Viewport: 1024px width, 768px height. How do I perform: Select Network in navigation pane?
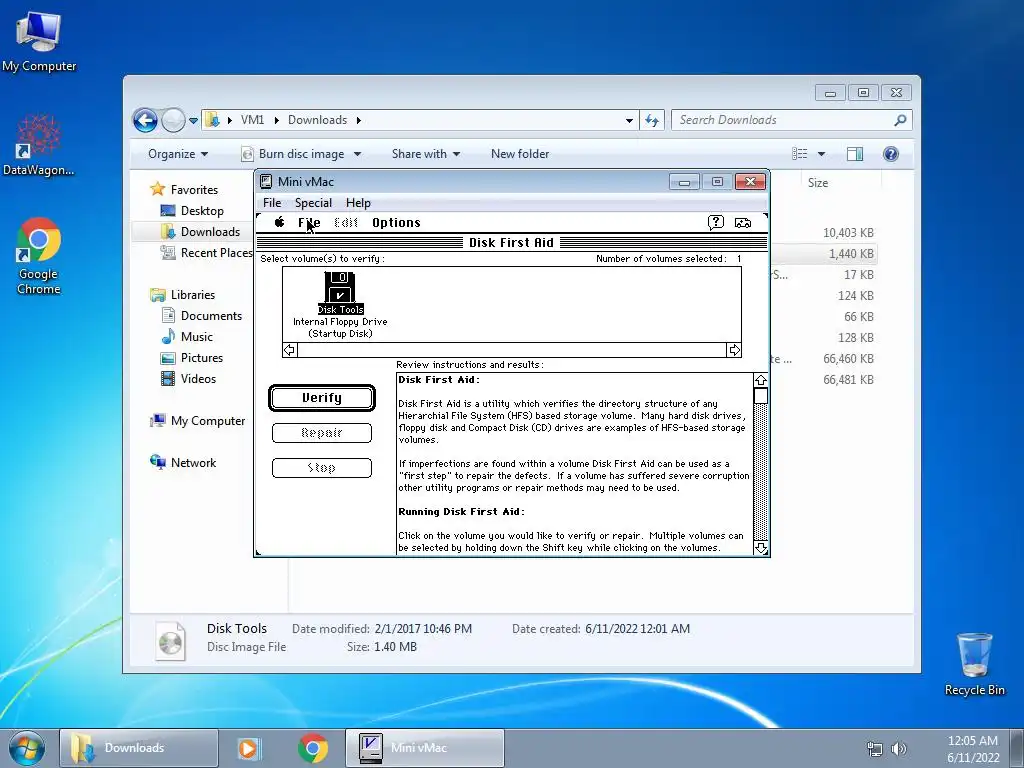[184, 463]
